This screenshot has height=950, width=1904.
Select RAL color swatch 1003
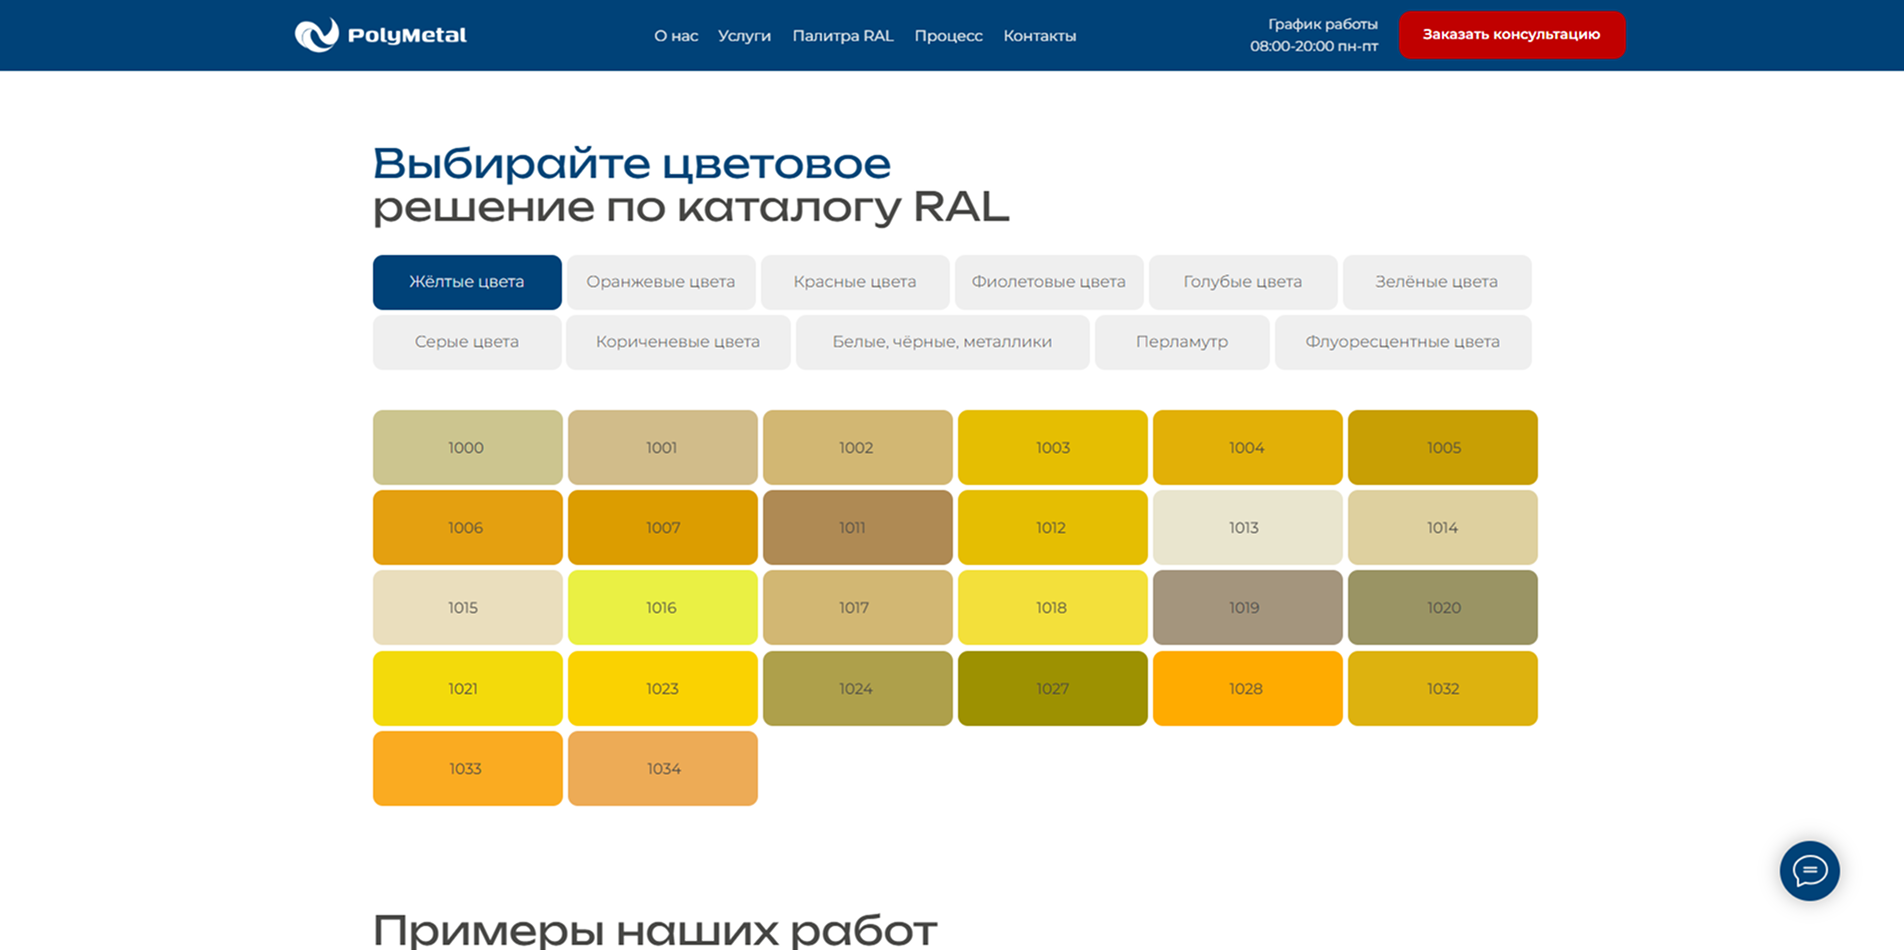1052,447
